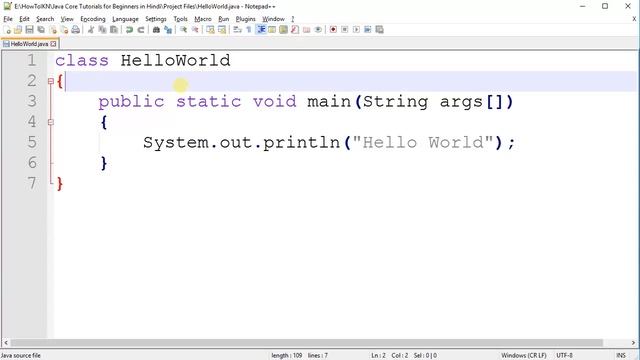Screen dimensions: 640x360
Task: Toggle INS insert mode in status bar
Action: (x=621, y=356)
